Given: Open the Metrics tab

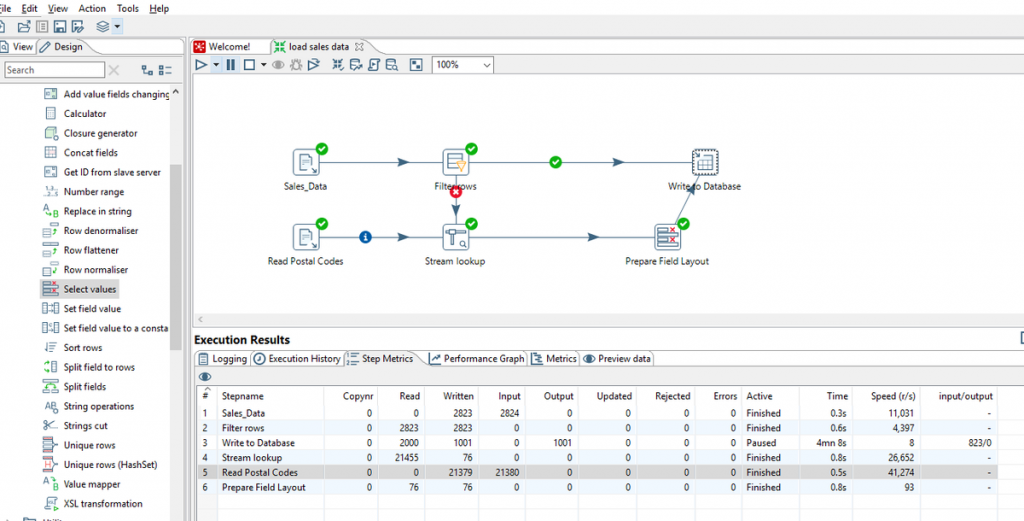Looking at the screenshot, I should 554,358.
